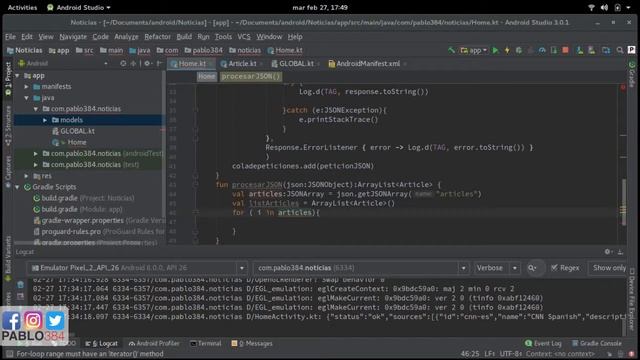Select the Home class in project tree
640x360 pixels.
click(x=77, y=142)
